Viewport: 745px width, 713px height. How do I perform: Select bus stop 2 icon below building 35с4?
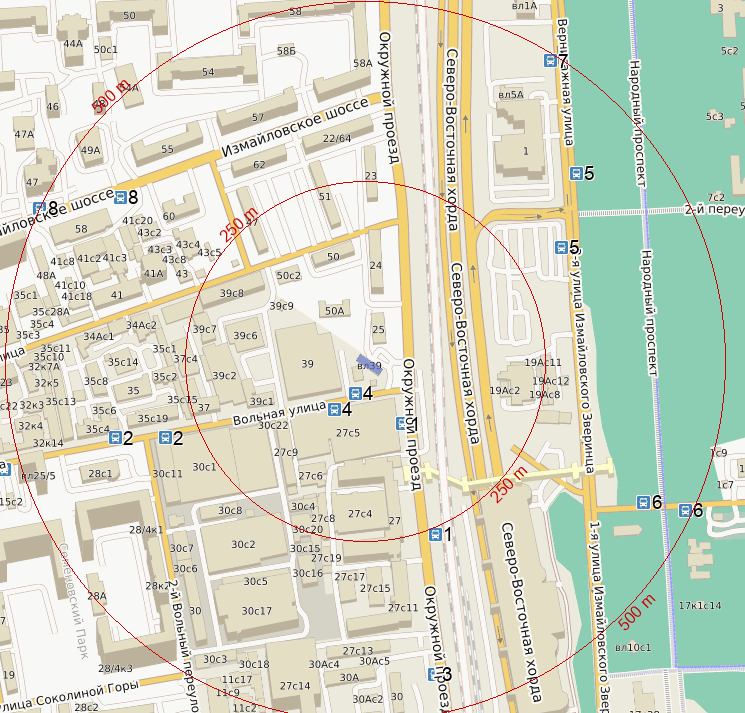pyautogui.click(x=115, y=437)
